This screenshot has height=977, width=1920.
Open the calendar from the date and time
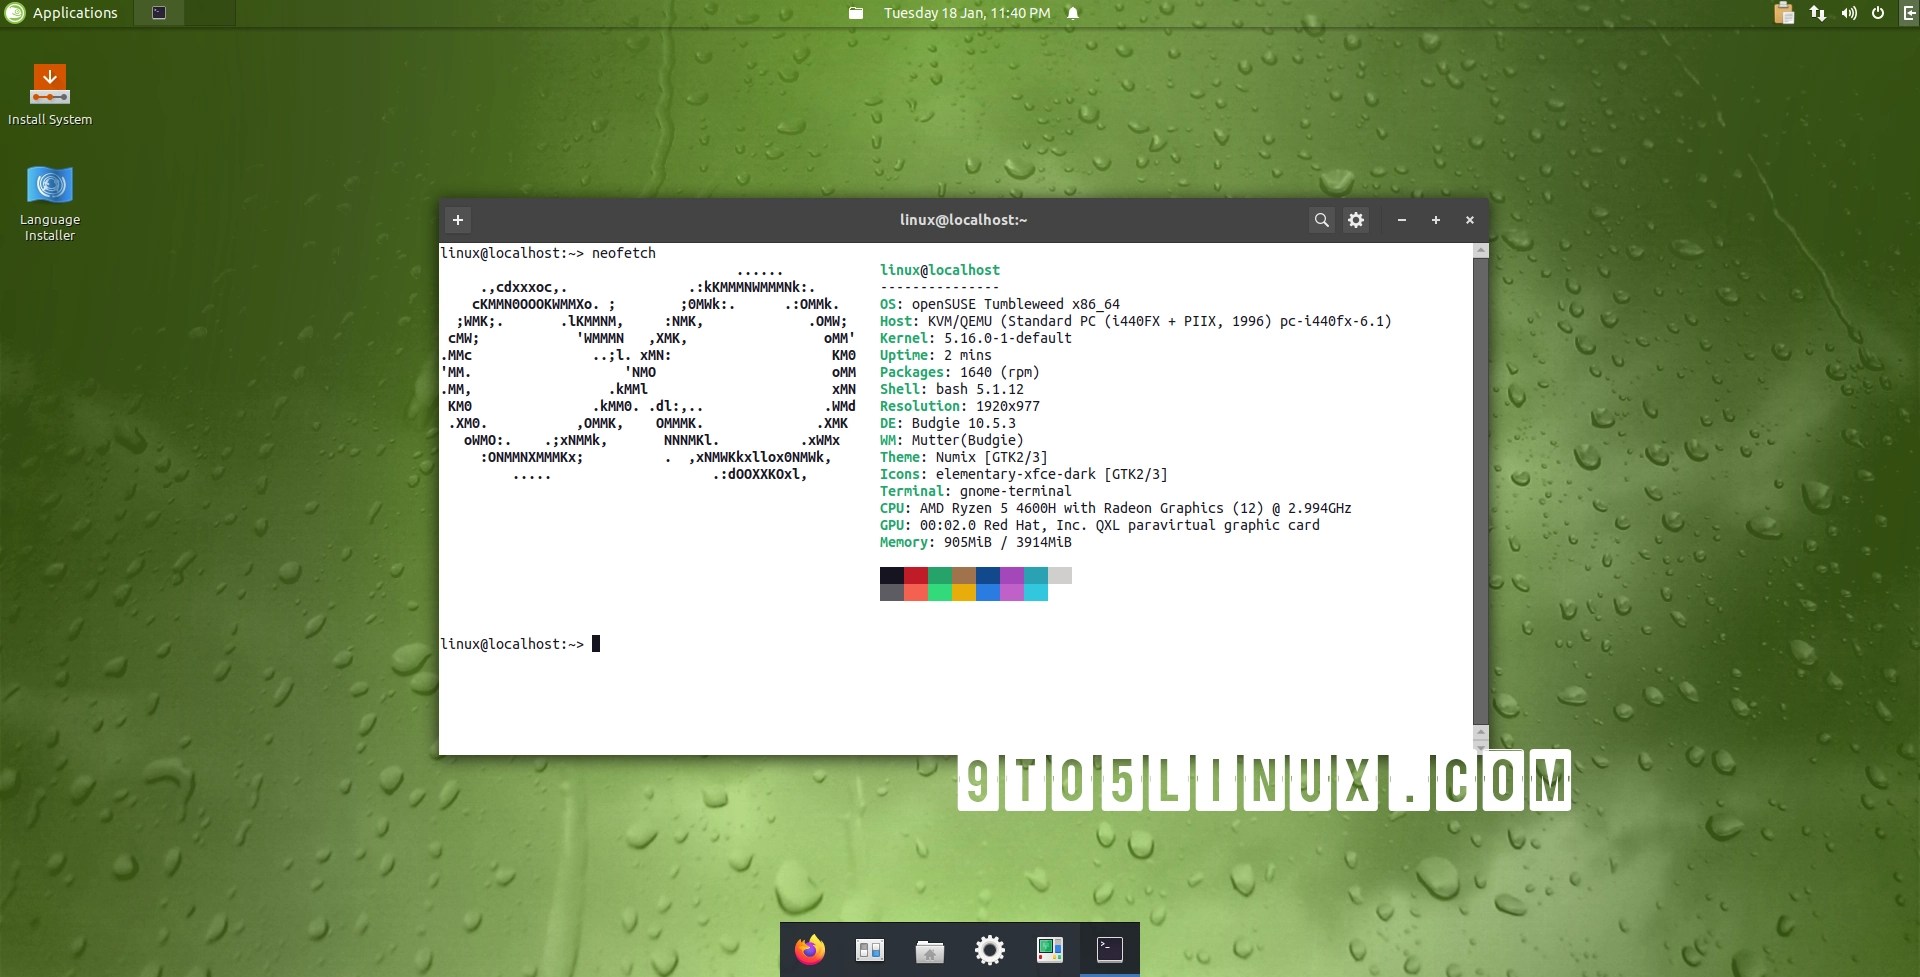pyautogui.click(x=967, y=13)
